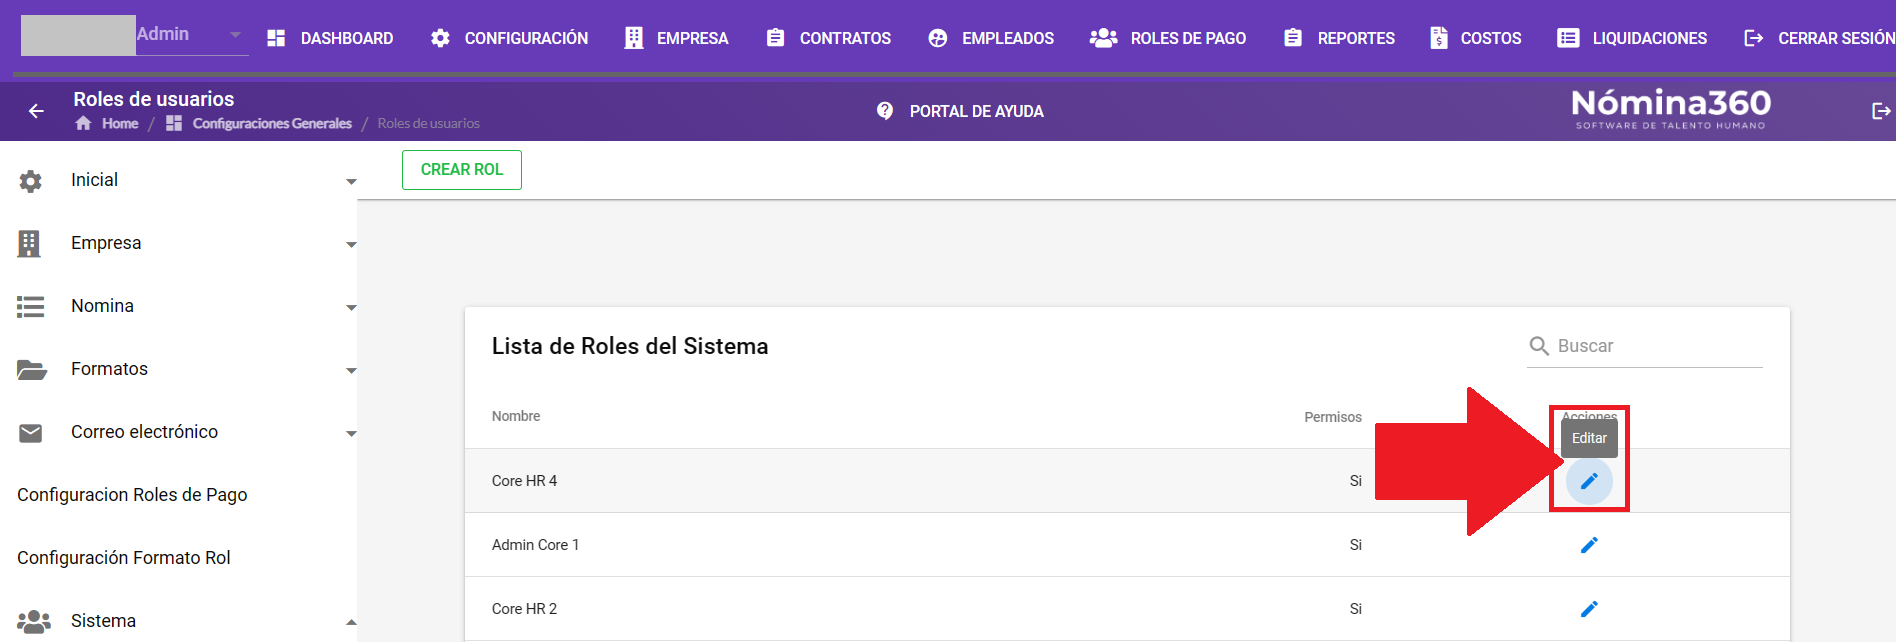
Task: Click the Contratos clipboard icon in top bar
Action: 775,38
